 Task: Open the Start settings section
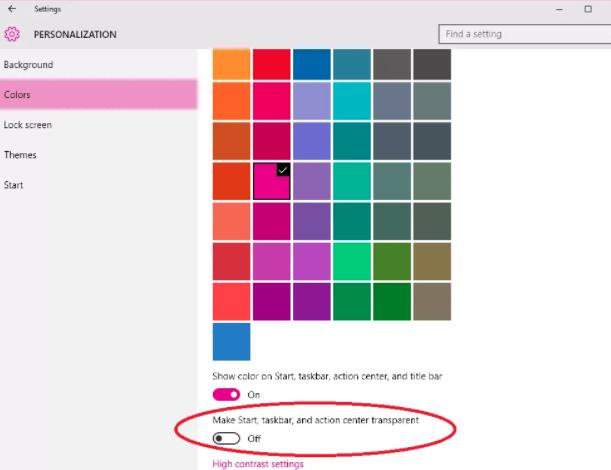(14, 185)
